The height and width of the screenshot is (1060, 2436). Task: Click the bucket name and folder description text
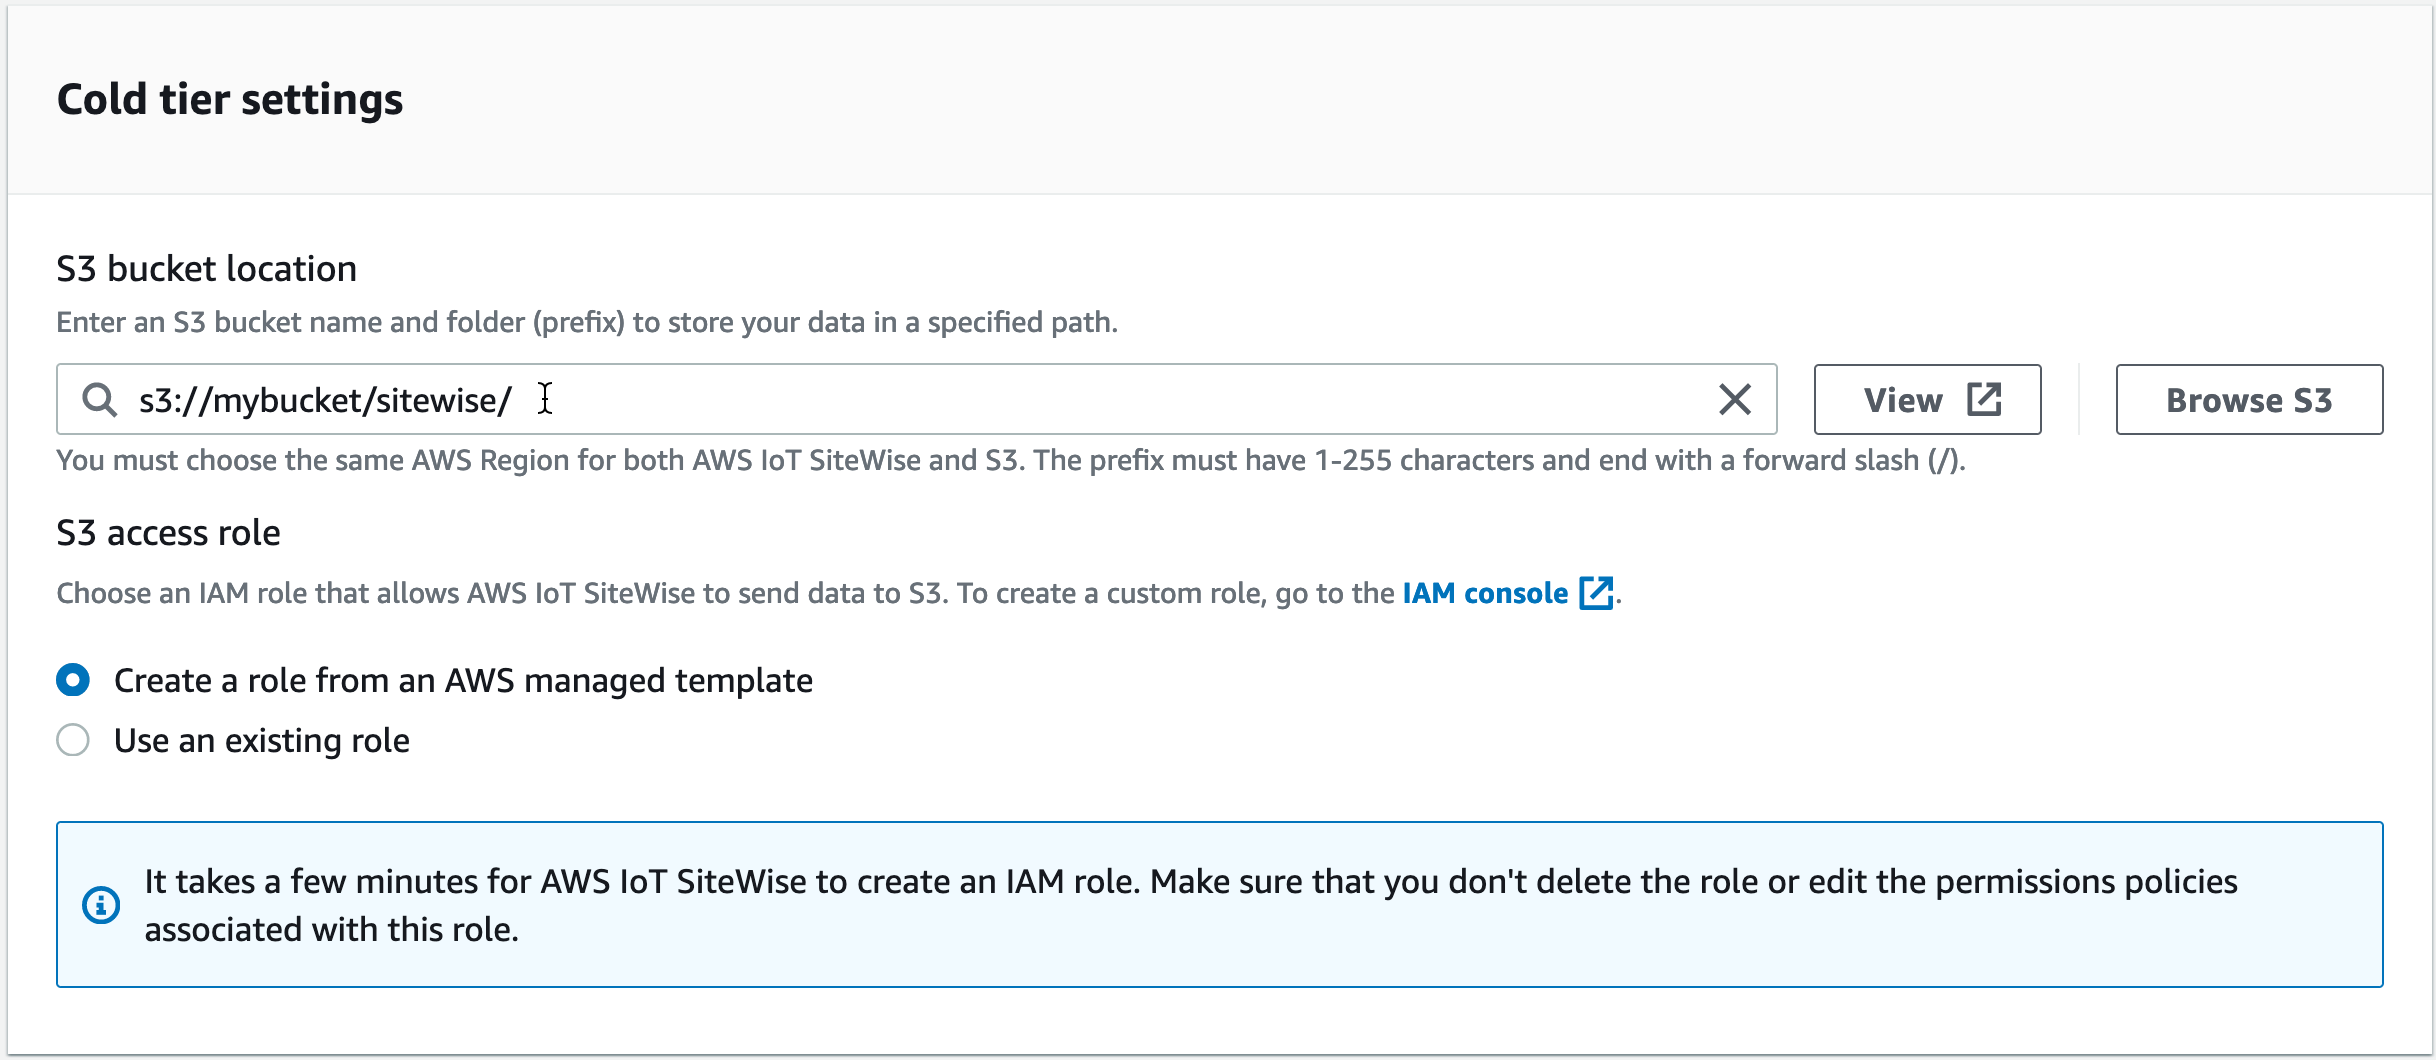click(588, 322)
